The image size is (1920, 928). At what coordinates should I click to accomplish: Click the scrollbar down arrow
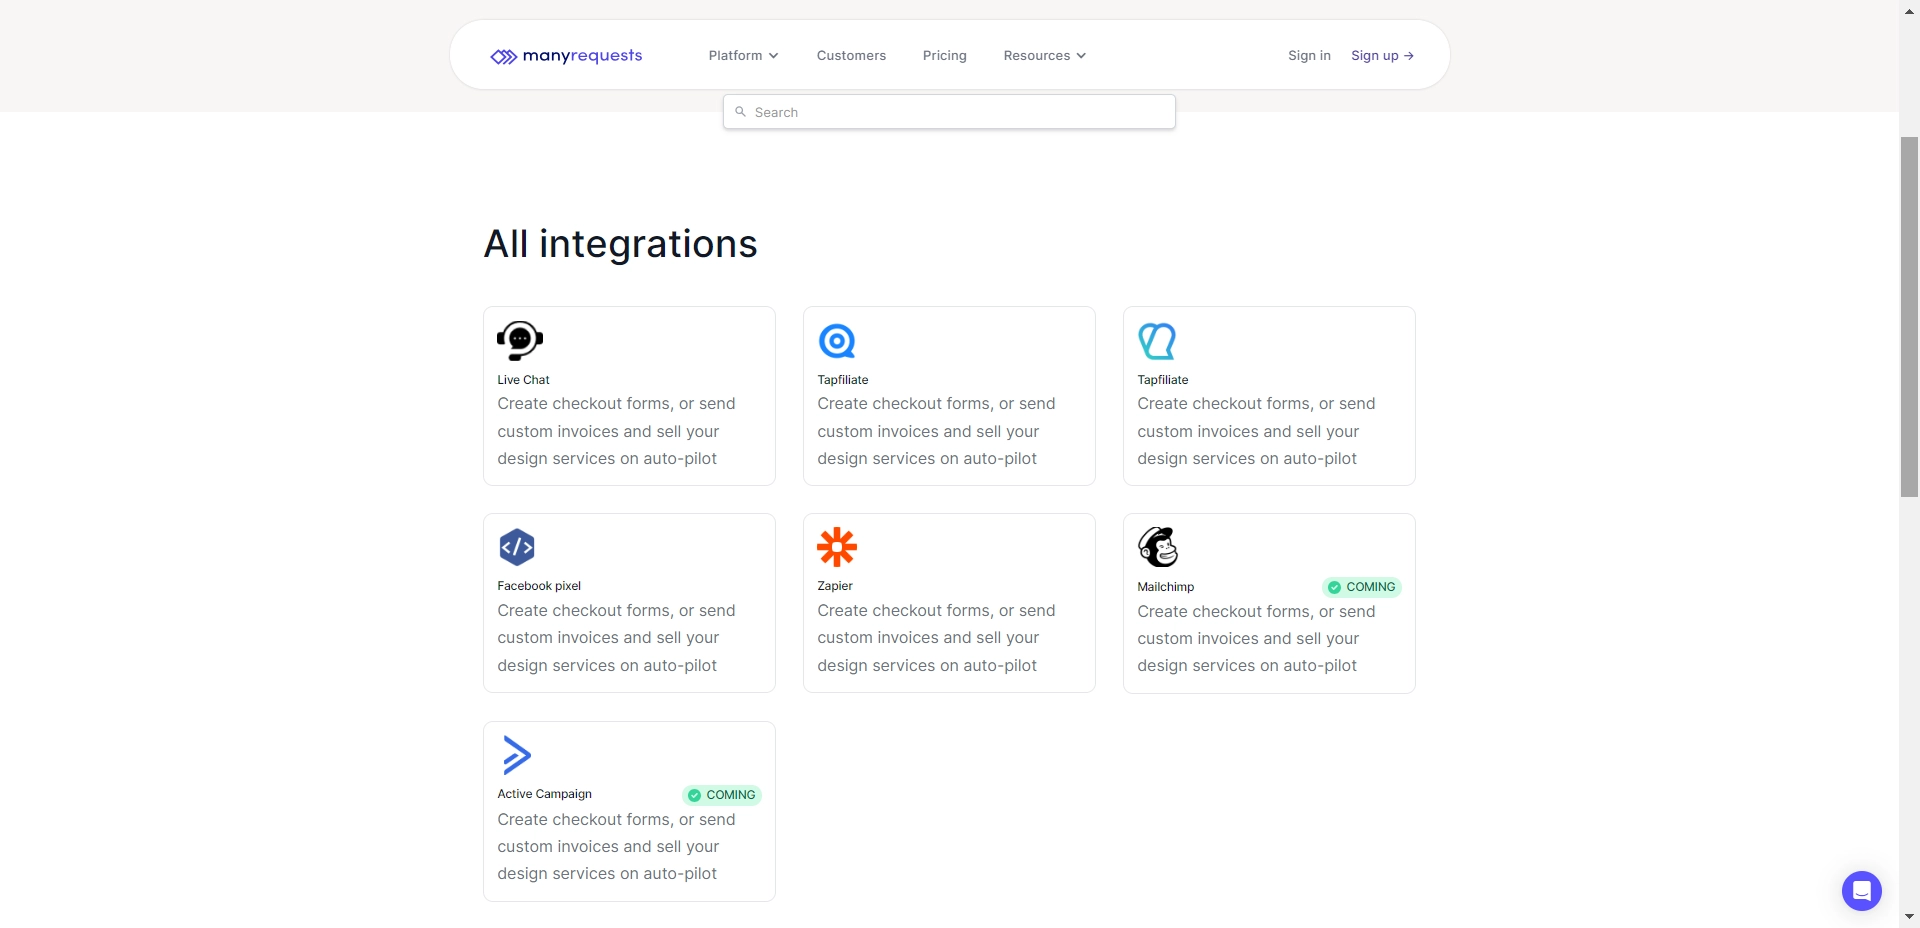point(1908,916)
